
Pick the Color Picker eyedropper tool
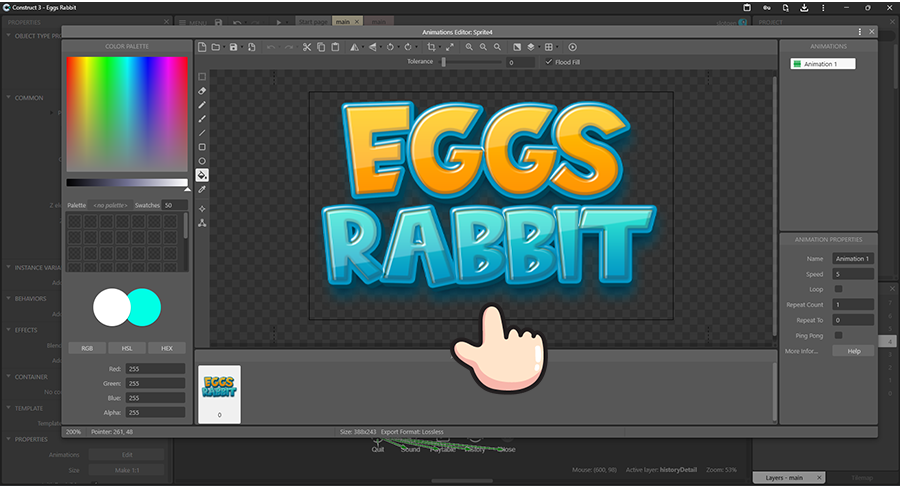pyautogui.click(x=202, y=189)
